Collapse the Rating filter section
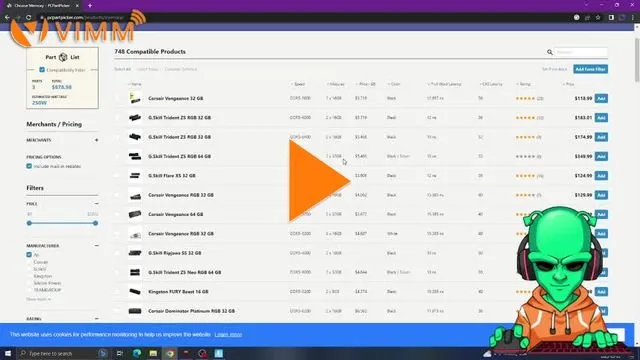The width and height of the screenshot is (640, 360). [97, 318]
